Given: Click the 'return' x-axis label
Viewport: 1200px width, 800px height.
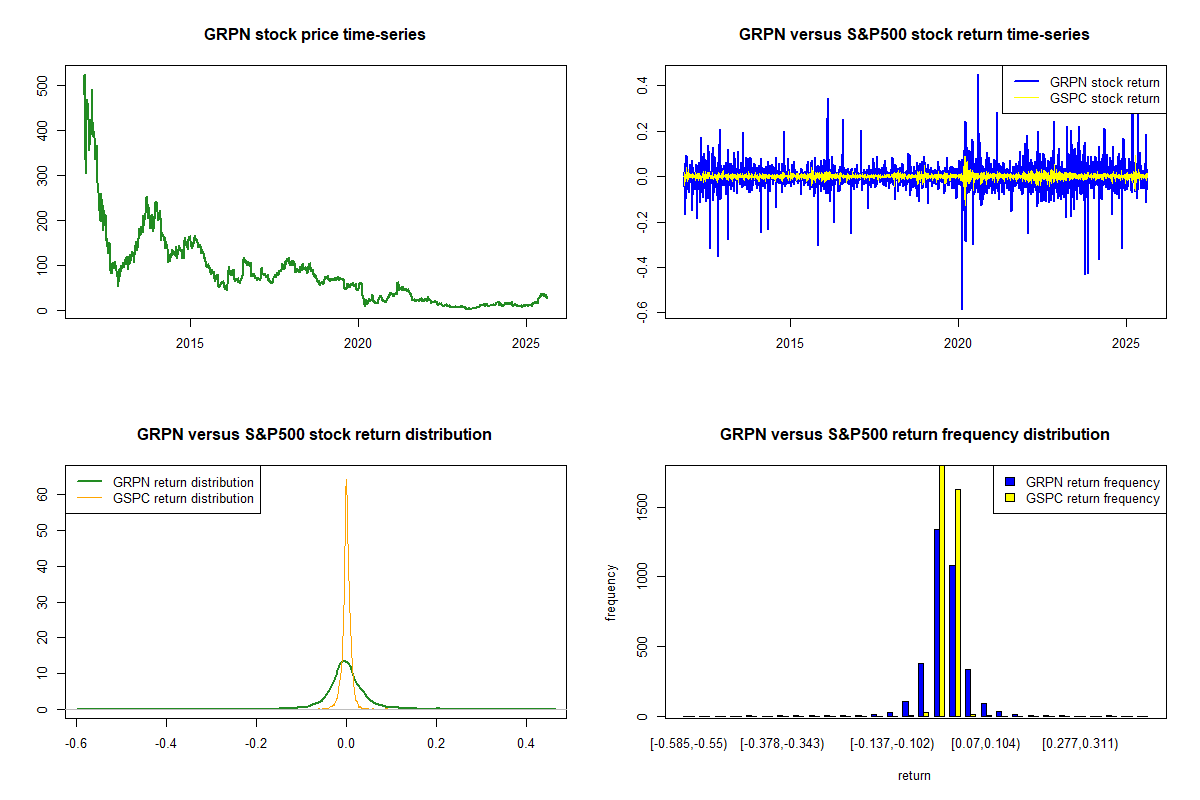Looking at the screenshot, I should point(914,775).
